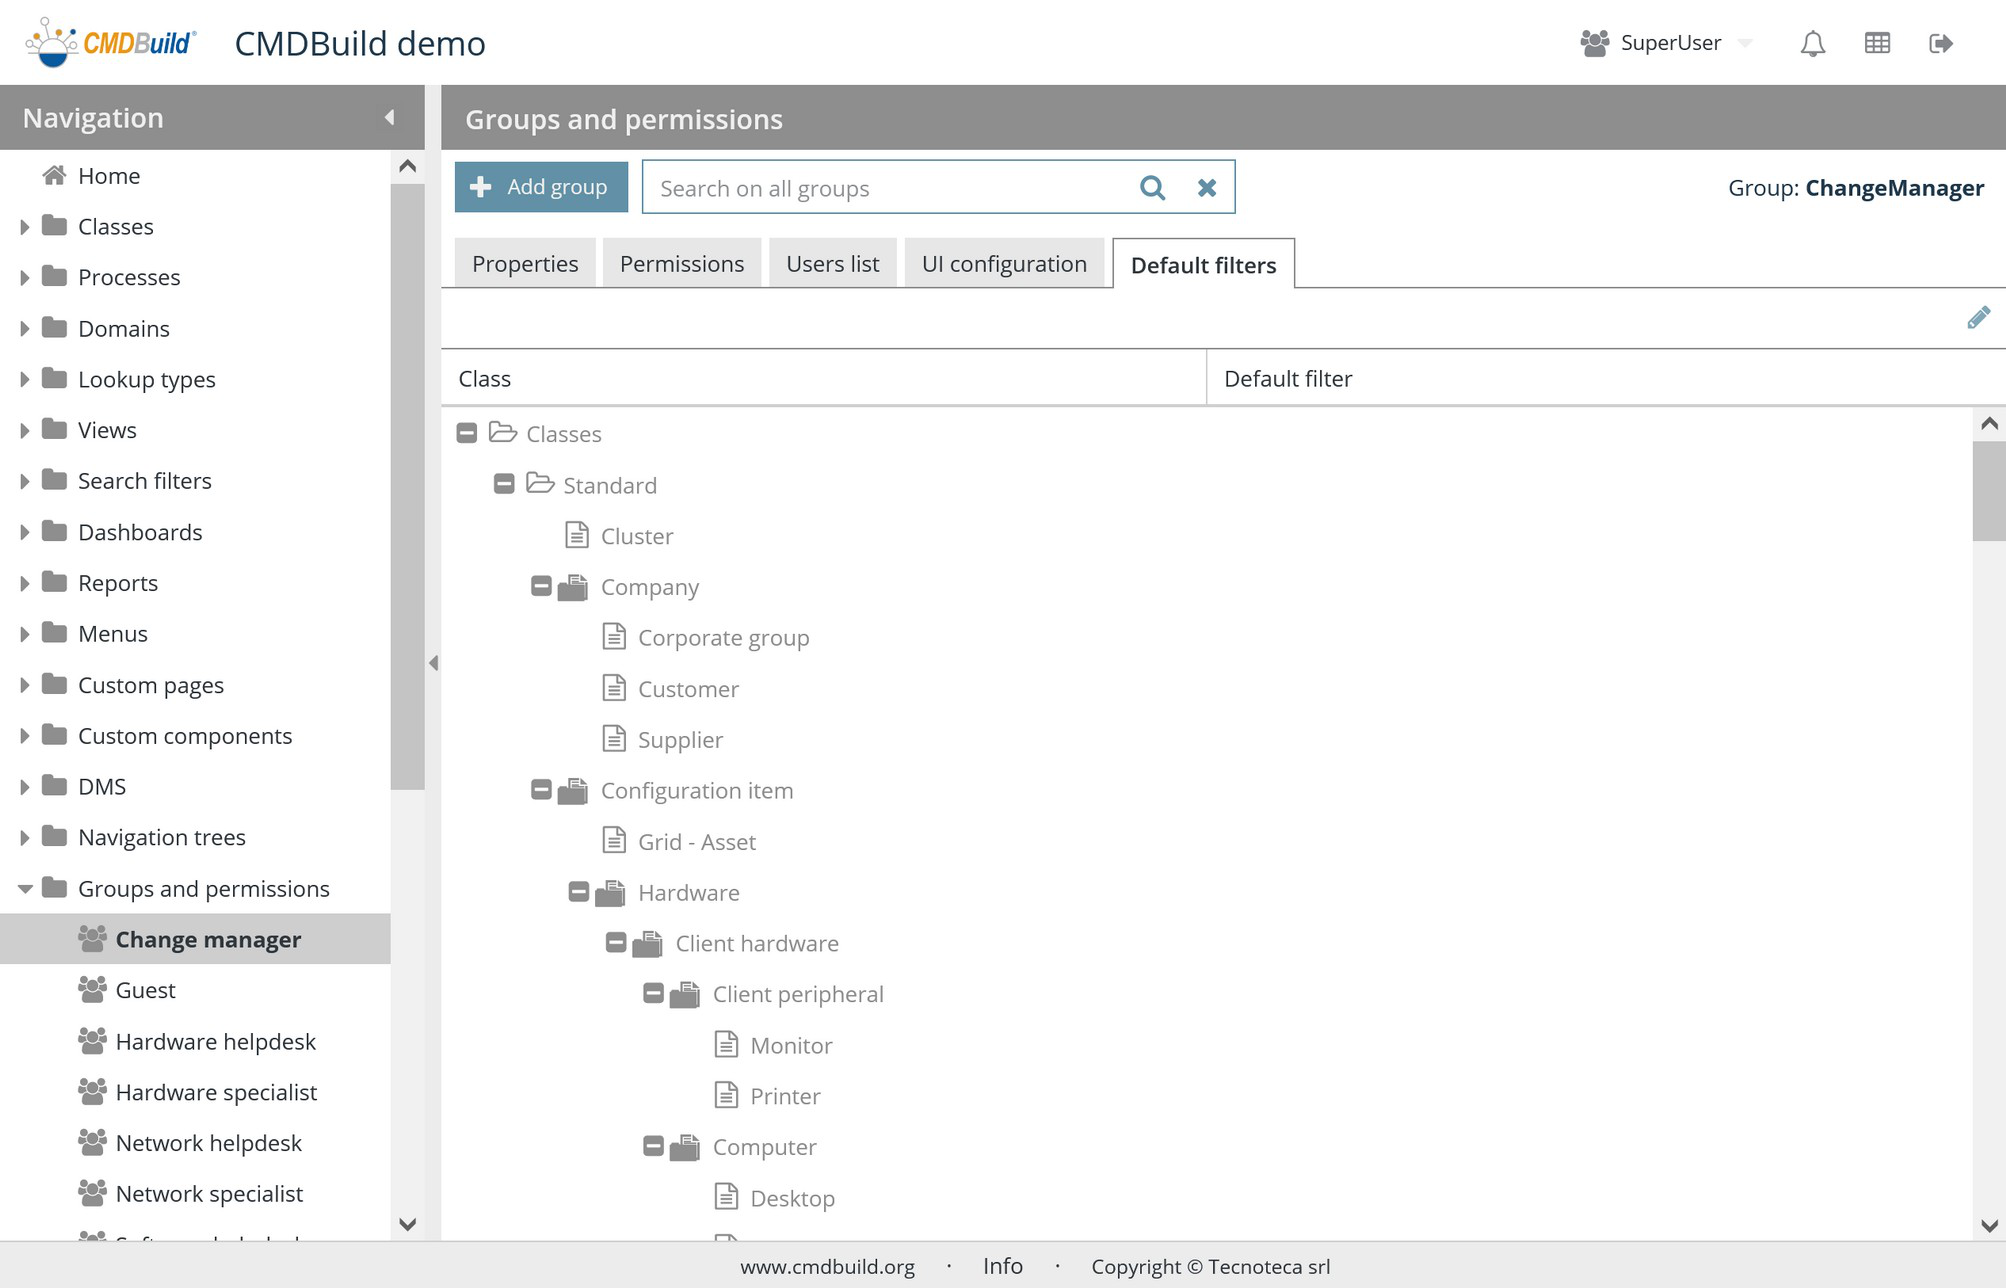Open the Info footer link
Viewport: 2006px width, 1288px height.
1002,1266
